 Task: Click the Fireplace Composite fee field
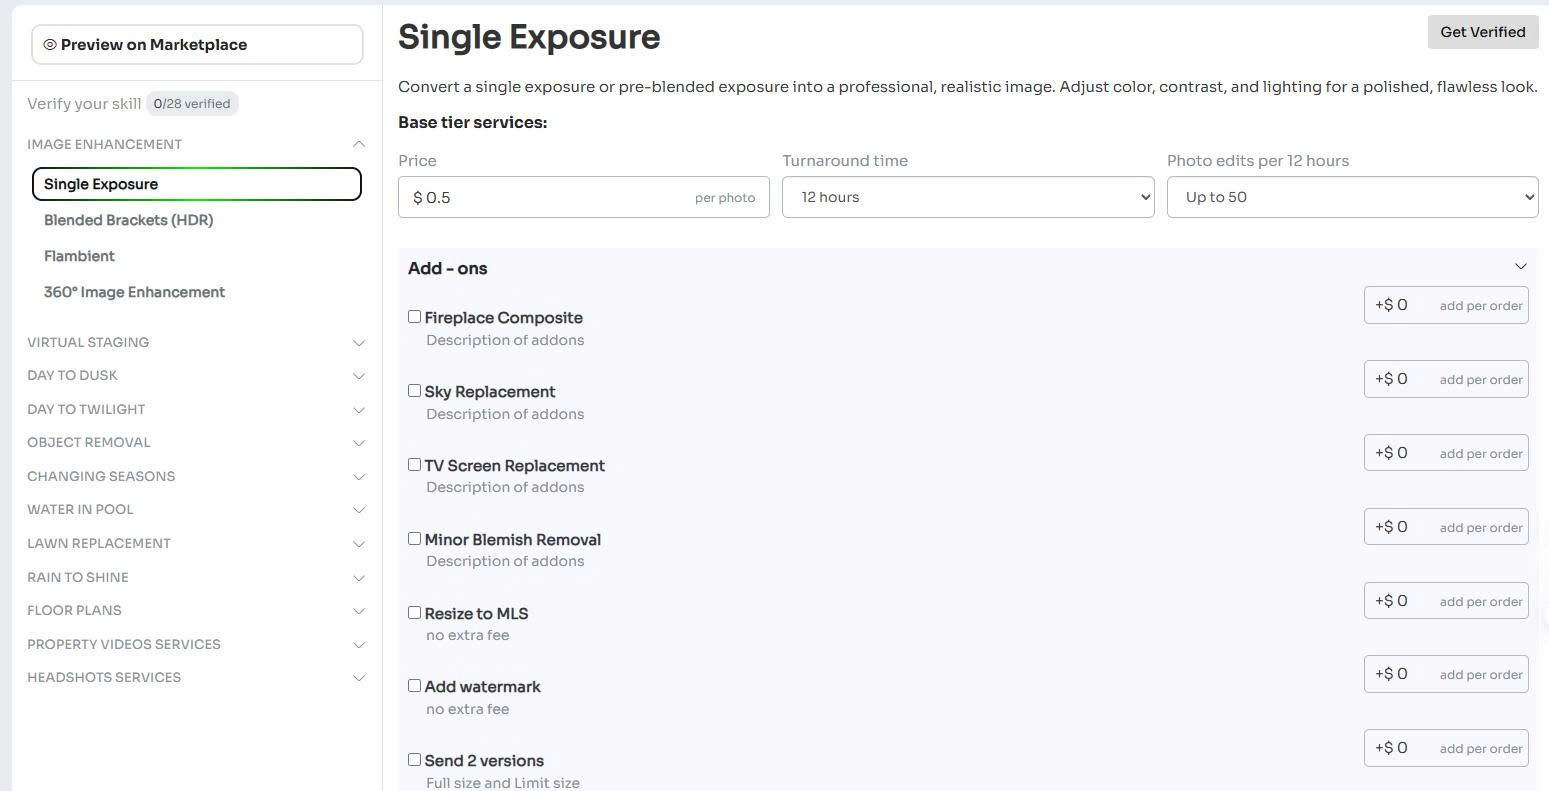[1400, 304]
